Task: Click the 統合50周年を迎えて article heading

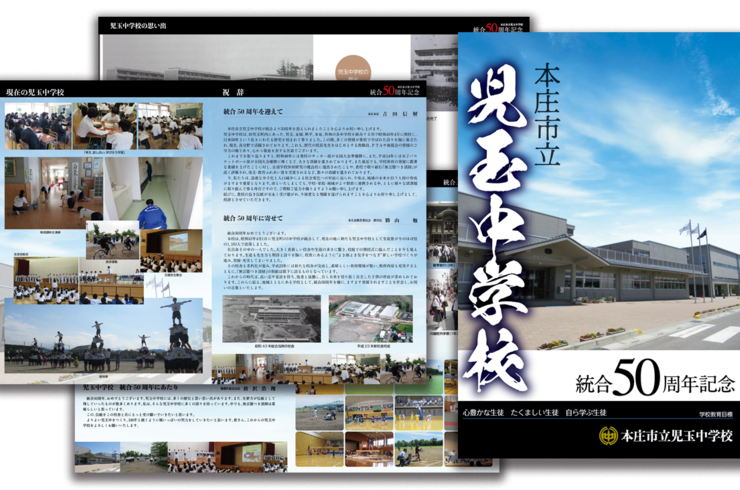Action: pyautogui.click(x=253, y=112)
